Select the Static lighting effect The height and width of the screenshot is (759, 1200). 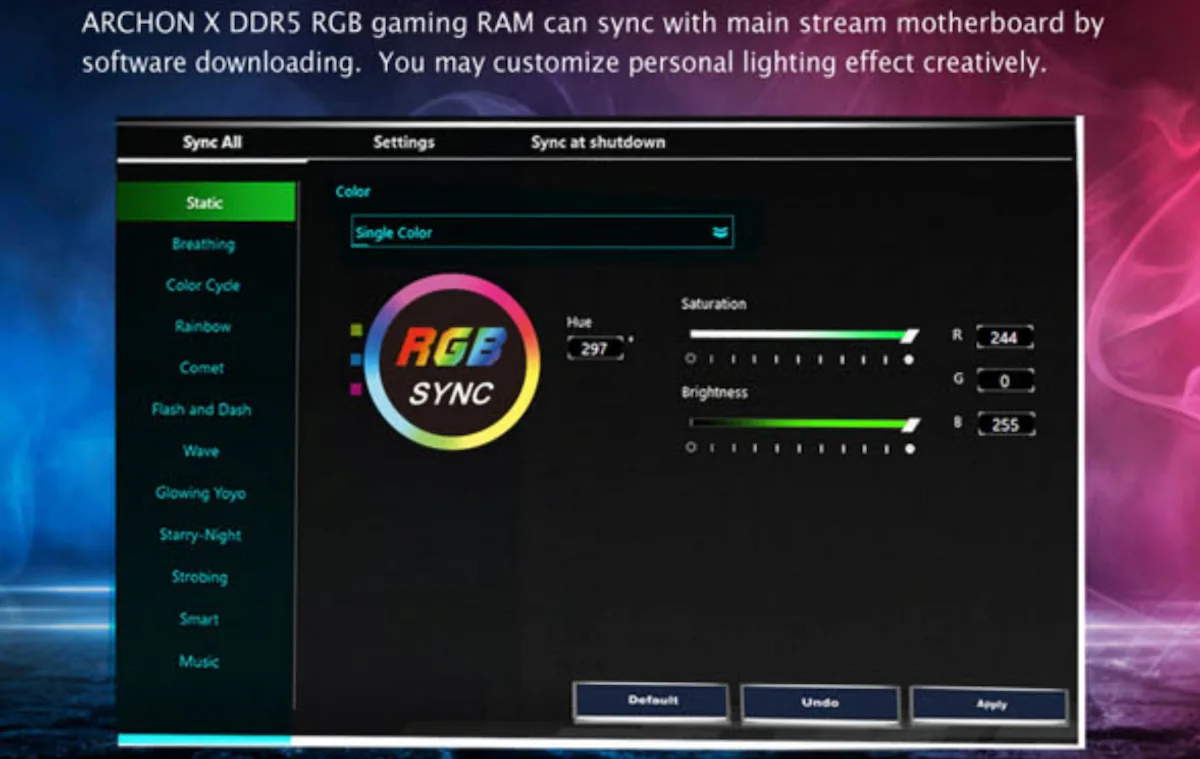(206, 202)
